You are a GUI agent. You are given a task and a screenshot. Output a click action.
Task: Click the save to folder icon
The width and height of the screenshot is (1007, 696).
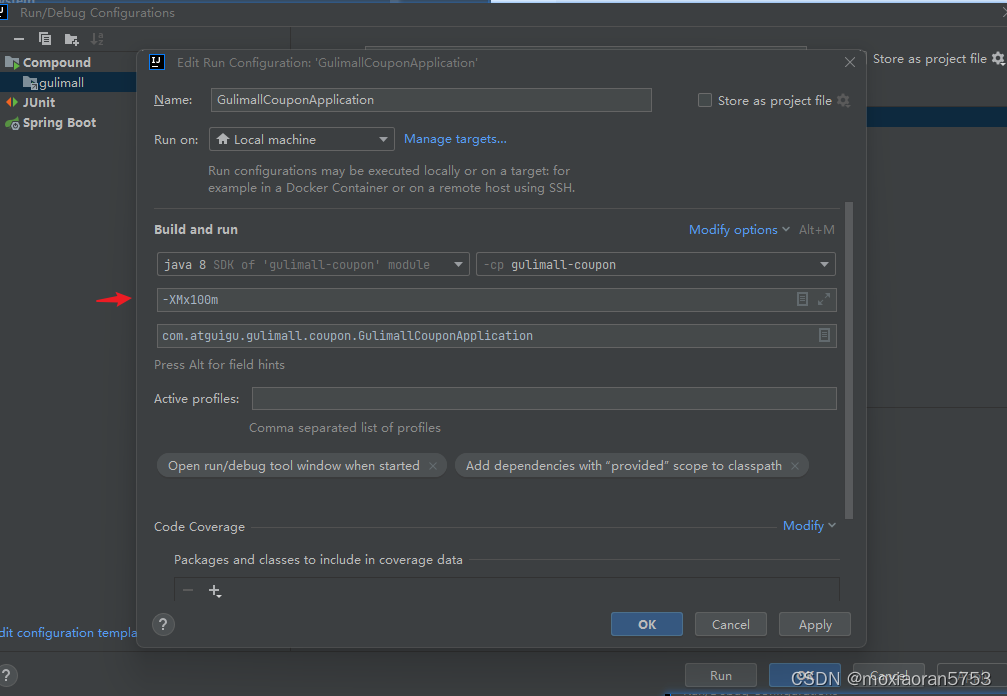pyautogui.click(x=71, y=40)
